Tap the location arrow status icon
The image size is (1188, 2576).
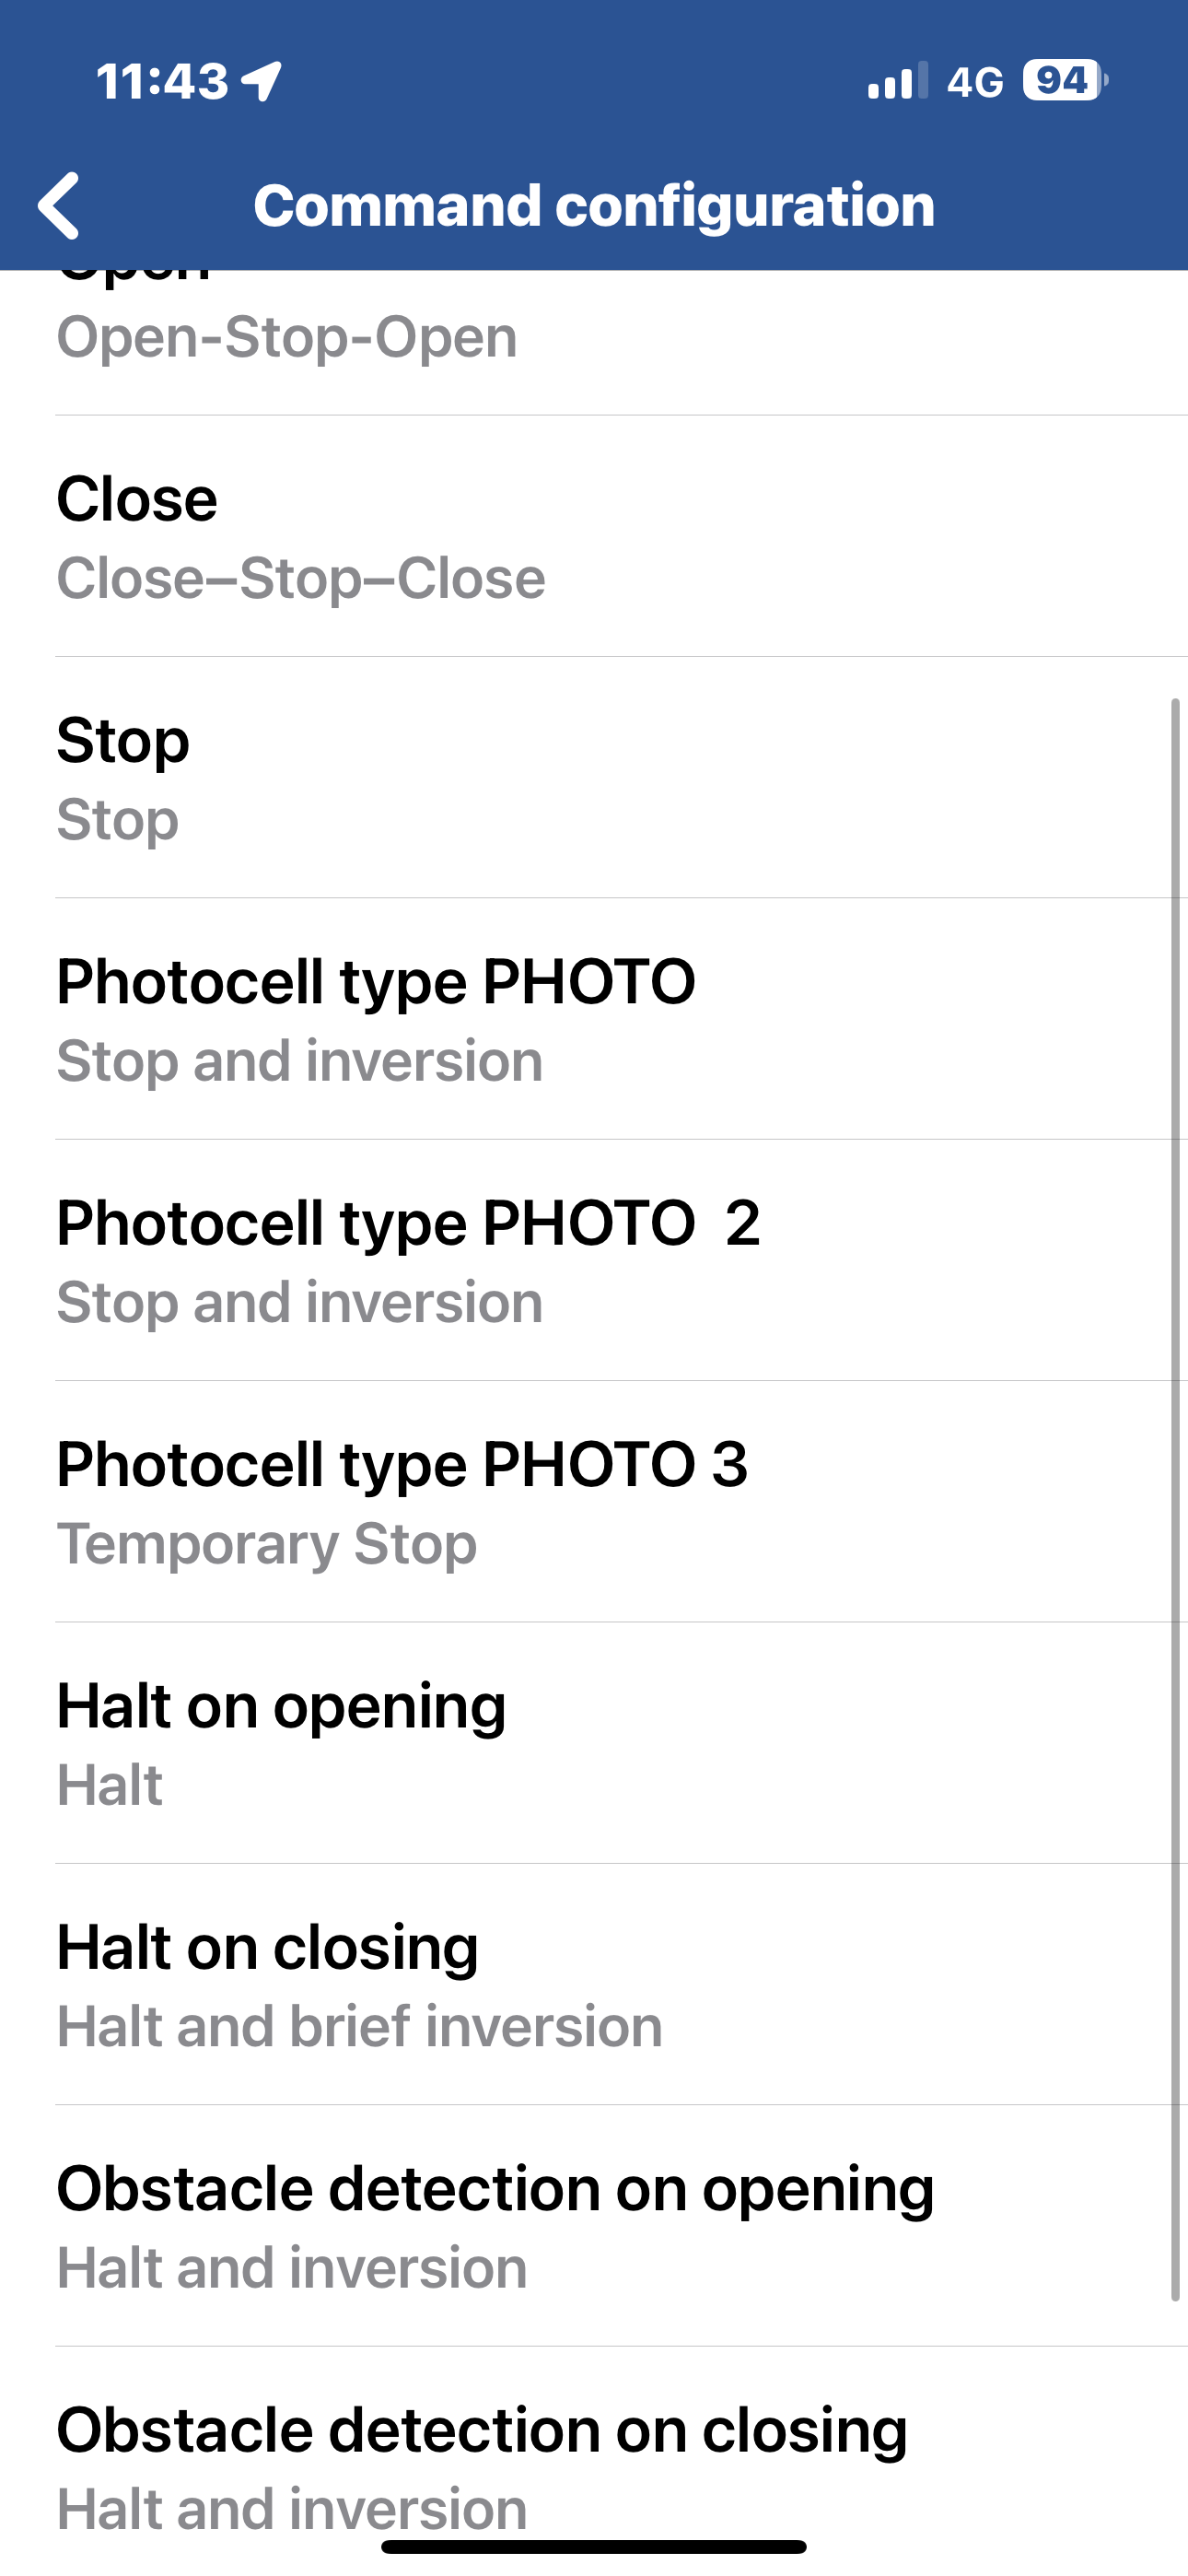(x=262, y=81)
